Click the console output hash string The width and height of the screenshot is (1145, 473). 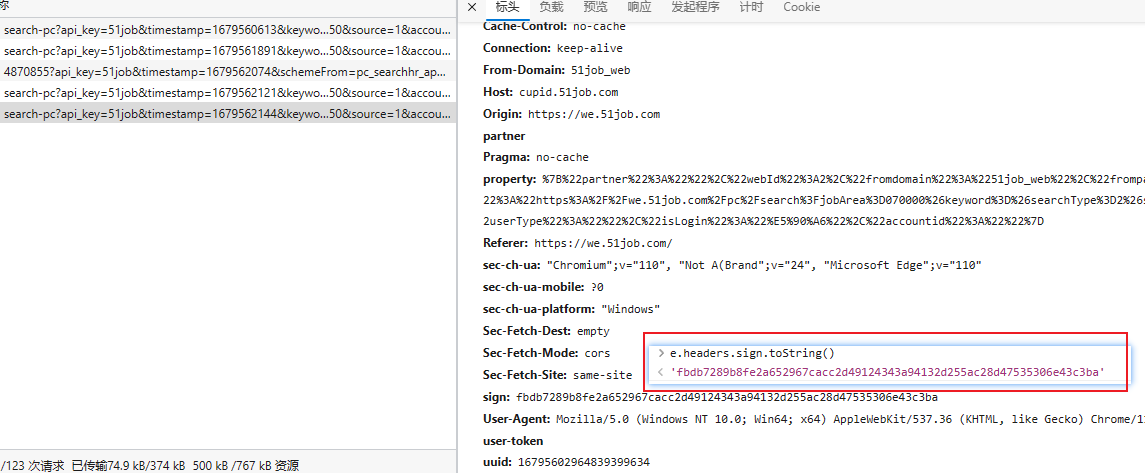(x=887, y=372)
